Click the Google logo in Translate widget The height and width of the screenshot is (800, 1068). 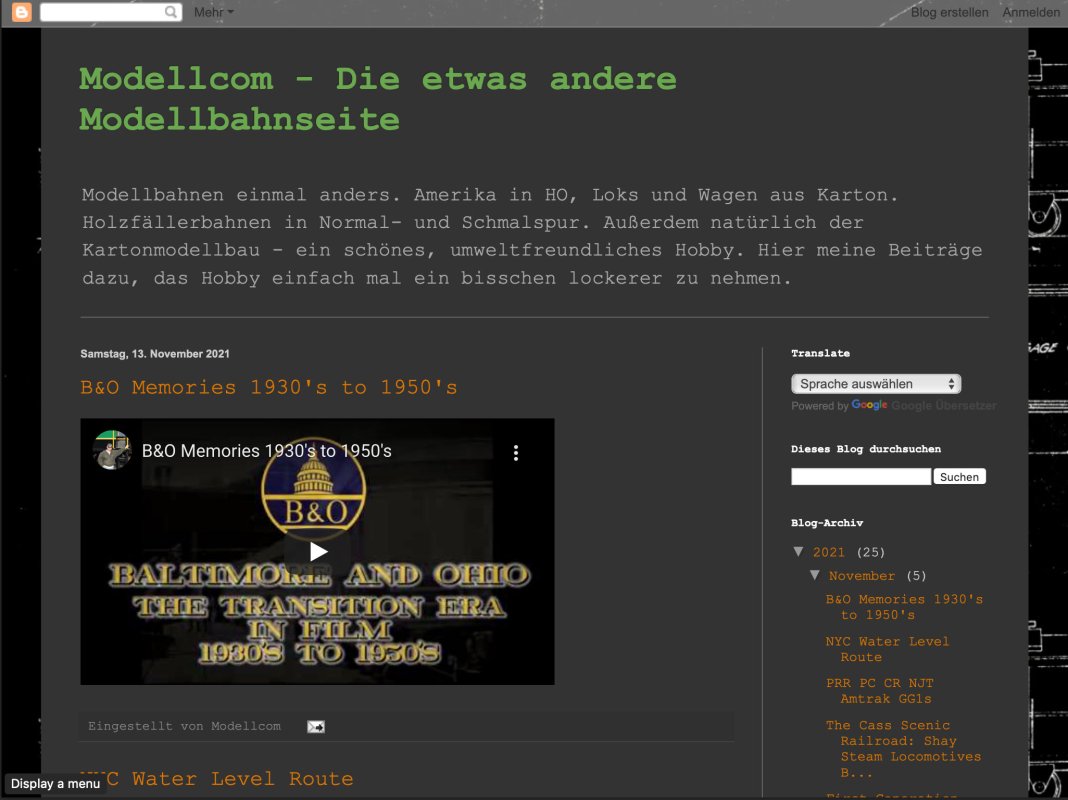click(869, 406)
